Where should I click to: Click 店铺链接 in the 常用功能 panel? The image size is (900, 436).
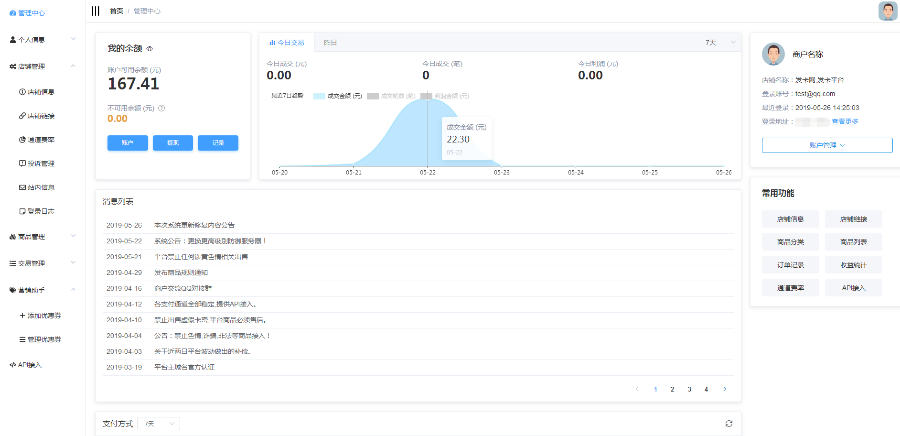854,219
